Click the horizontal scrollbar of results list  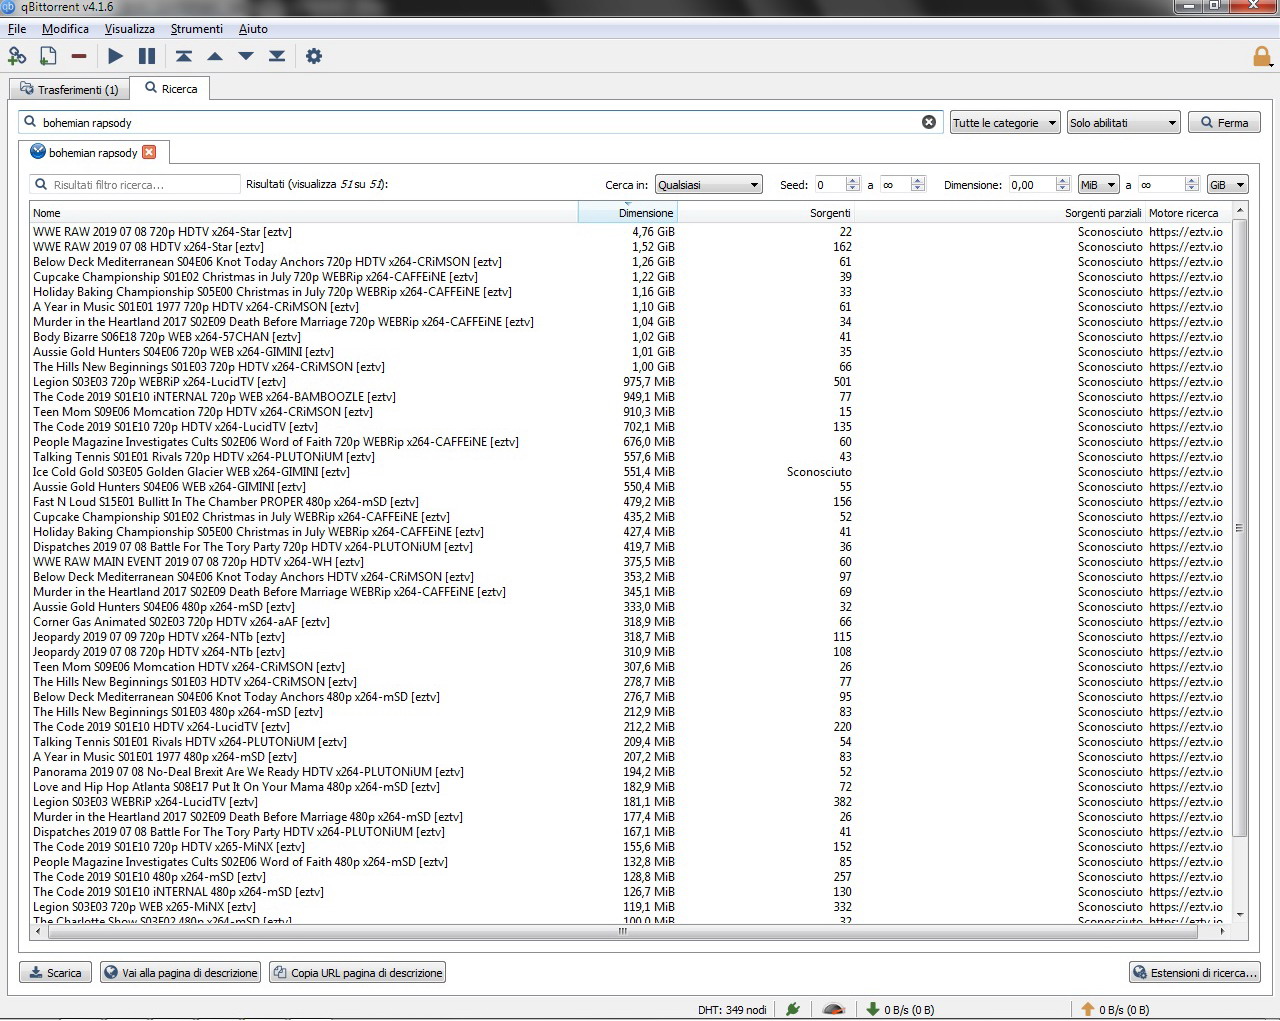(x=622, y=931)
